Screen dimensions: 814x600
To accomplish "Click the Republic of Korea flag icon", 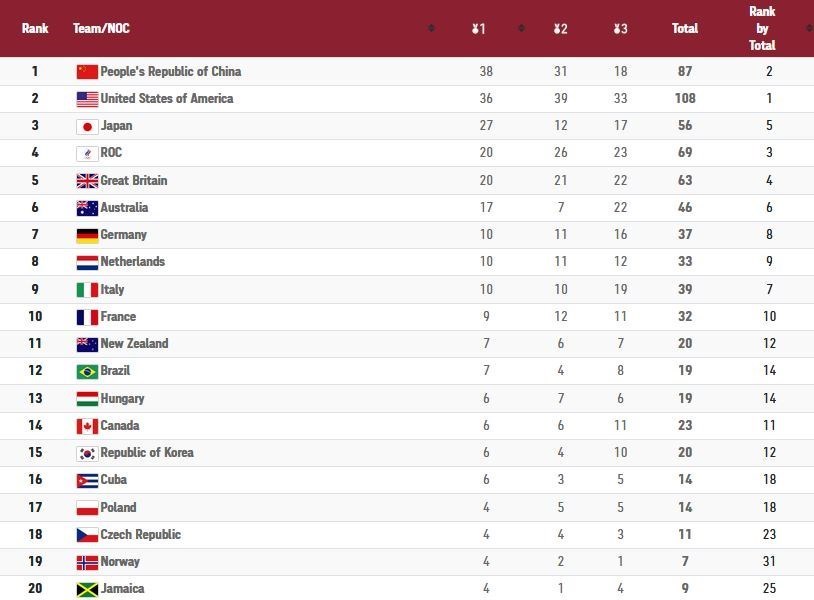I will (87, 454).
